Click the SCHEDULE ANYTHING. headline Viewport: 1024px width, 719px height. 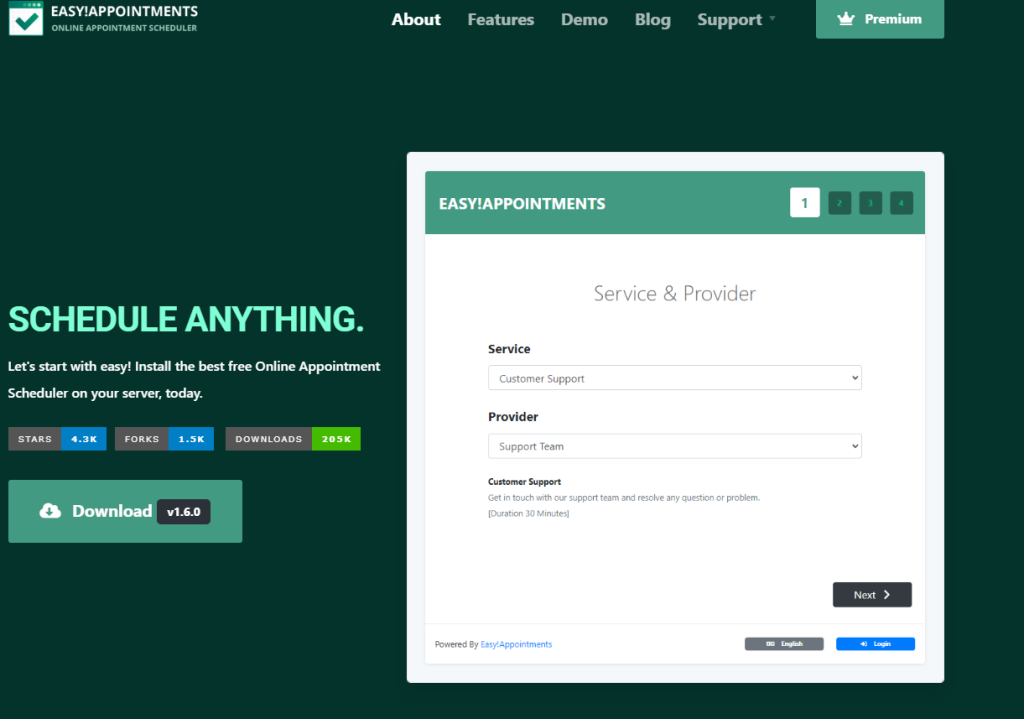click(186, 319)
